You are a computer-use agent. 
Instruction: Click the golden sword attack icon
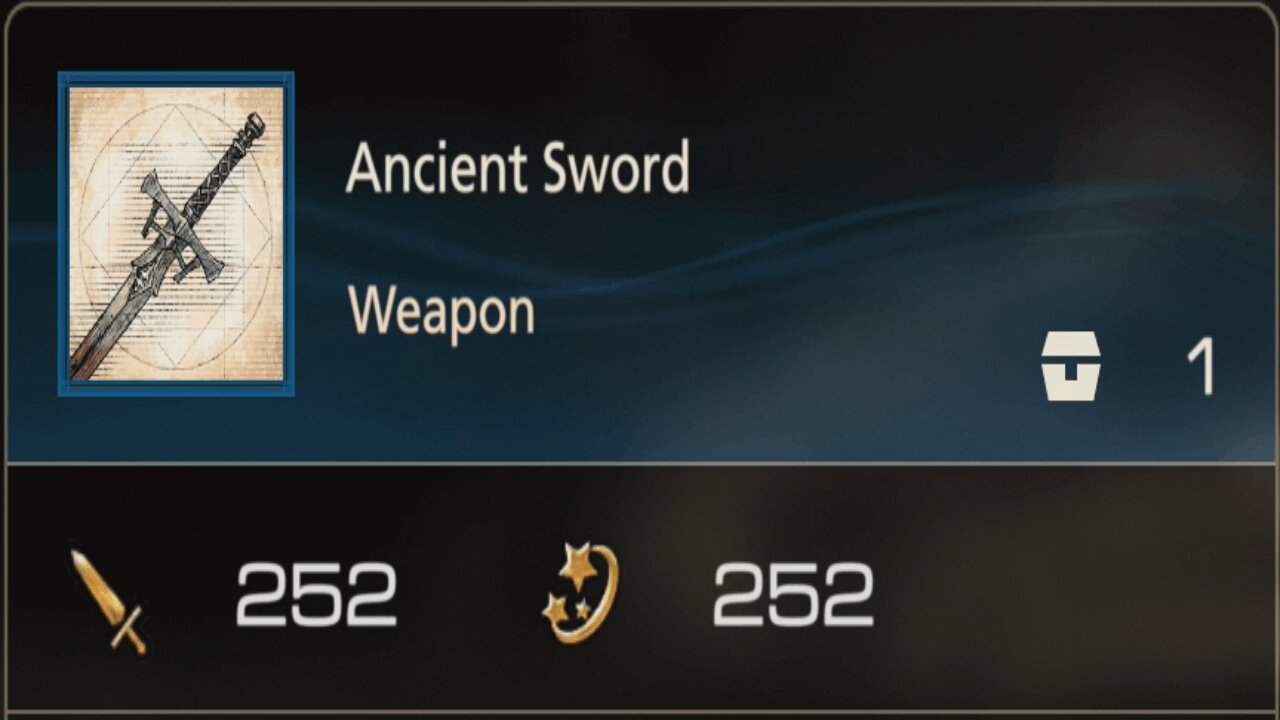tap(108, 602)
